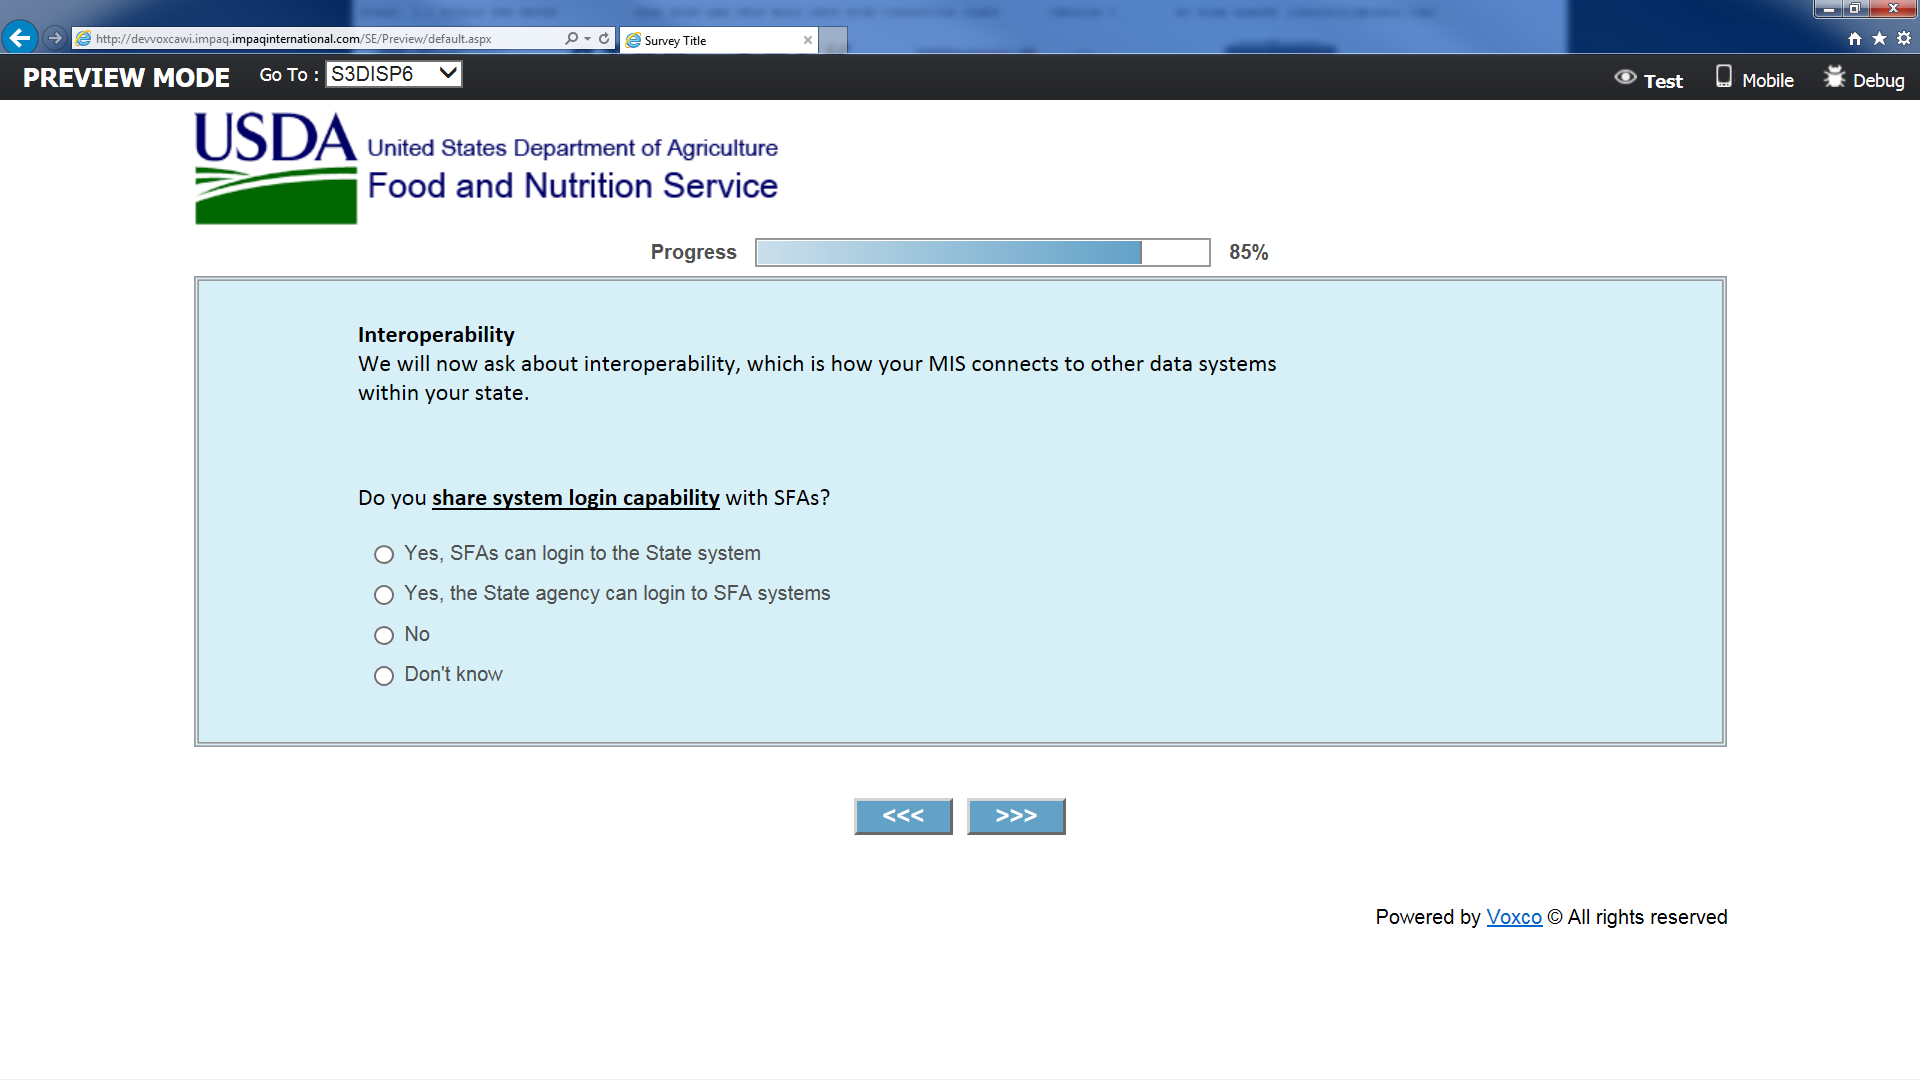
Task: Select 'Yes, SFAs can login to the State system'
Action: click(384, 554)
